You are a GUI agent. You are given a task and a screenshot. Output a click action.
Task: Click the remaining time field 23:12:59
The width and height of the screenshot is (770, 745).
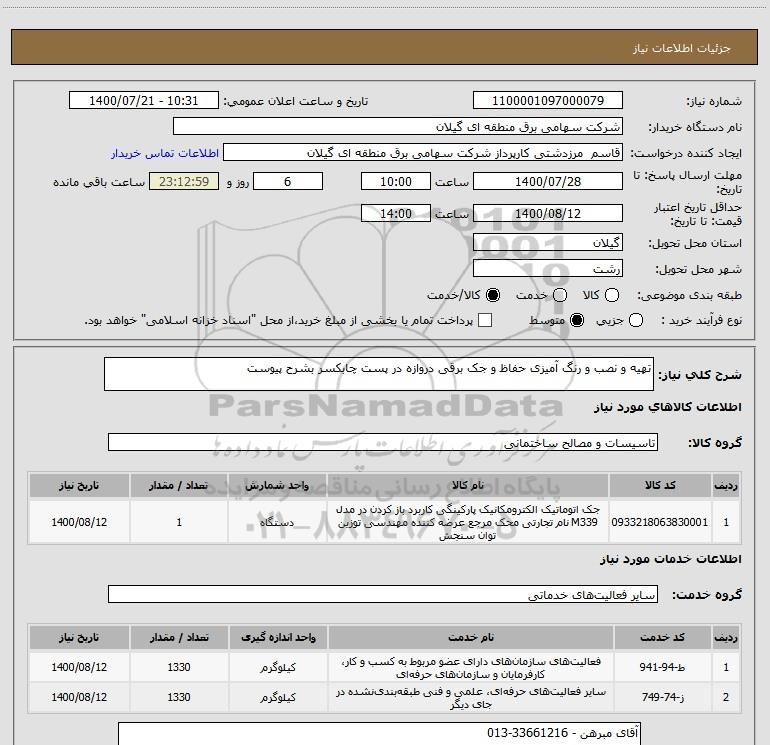click(184, 182)
